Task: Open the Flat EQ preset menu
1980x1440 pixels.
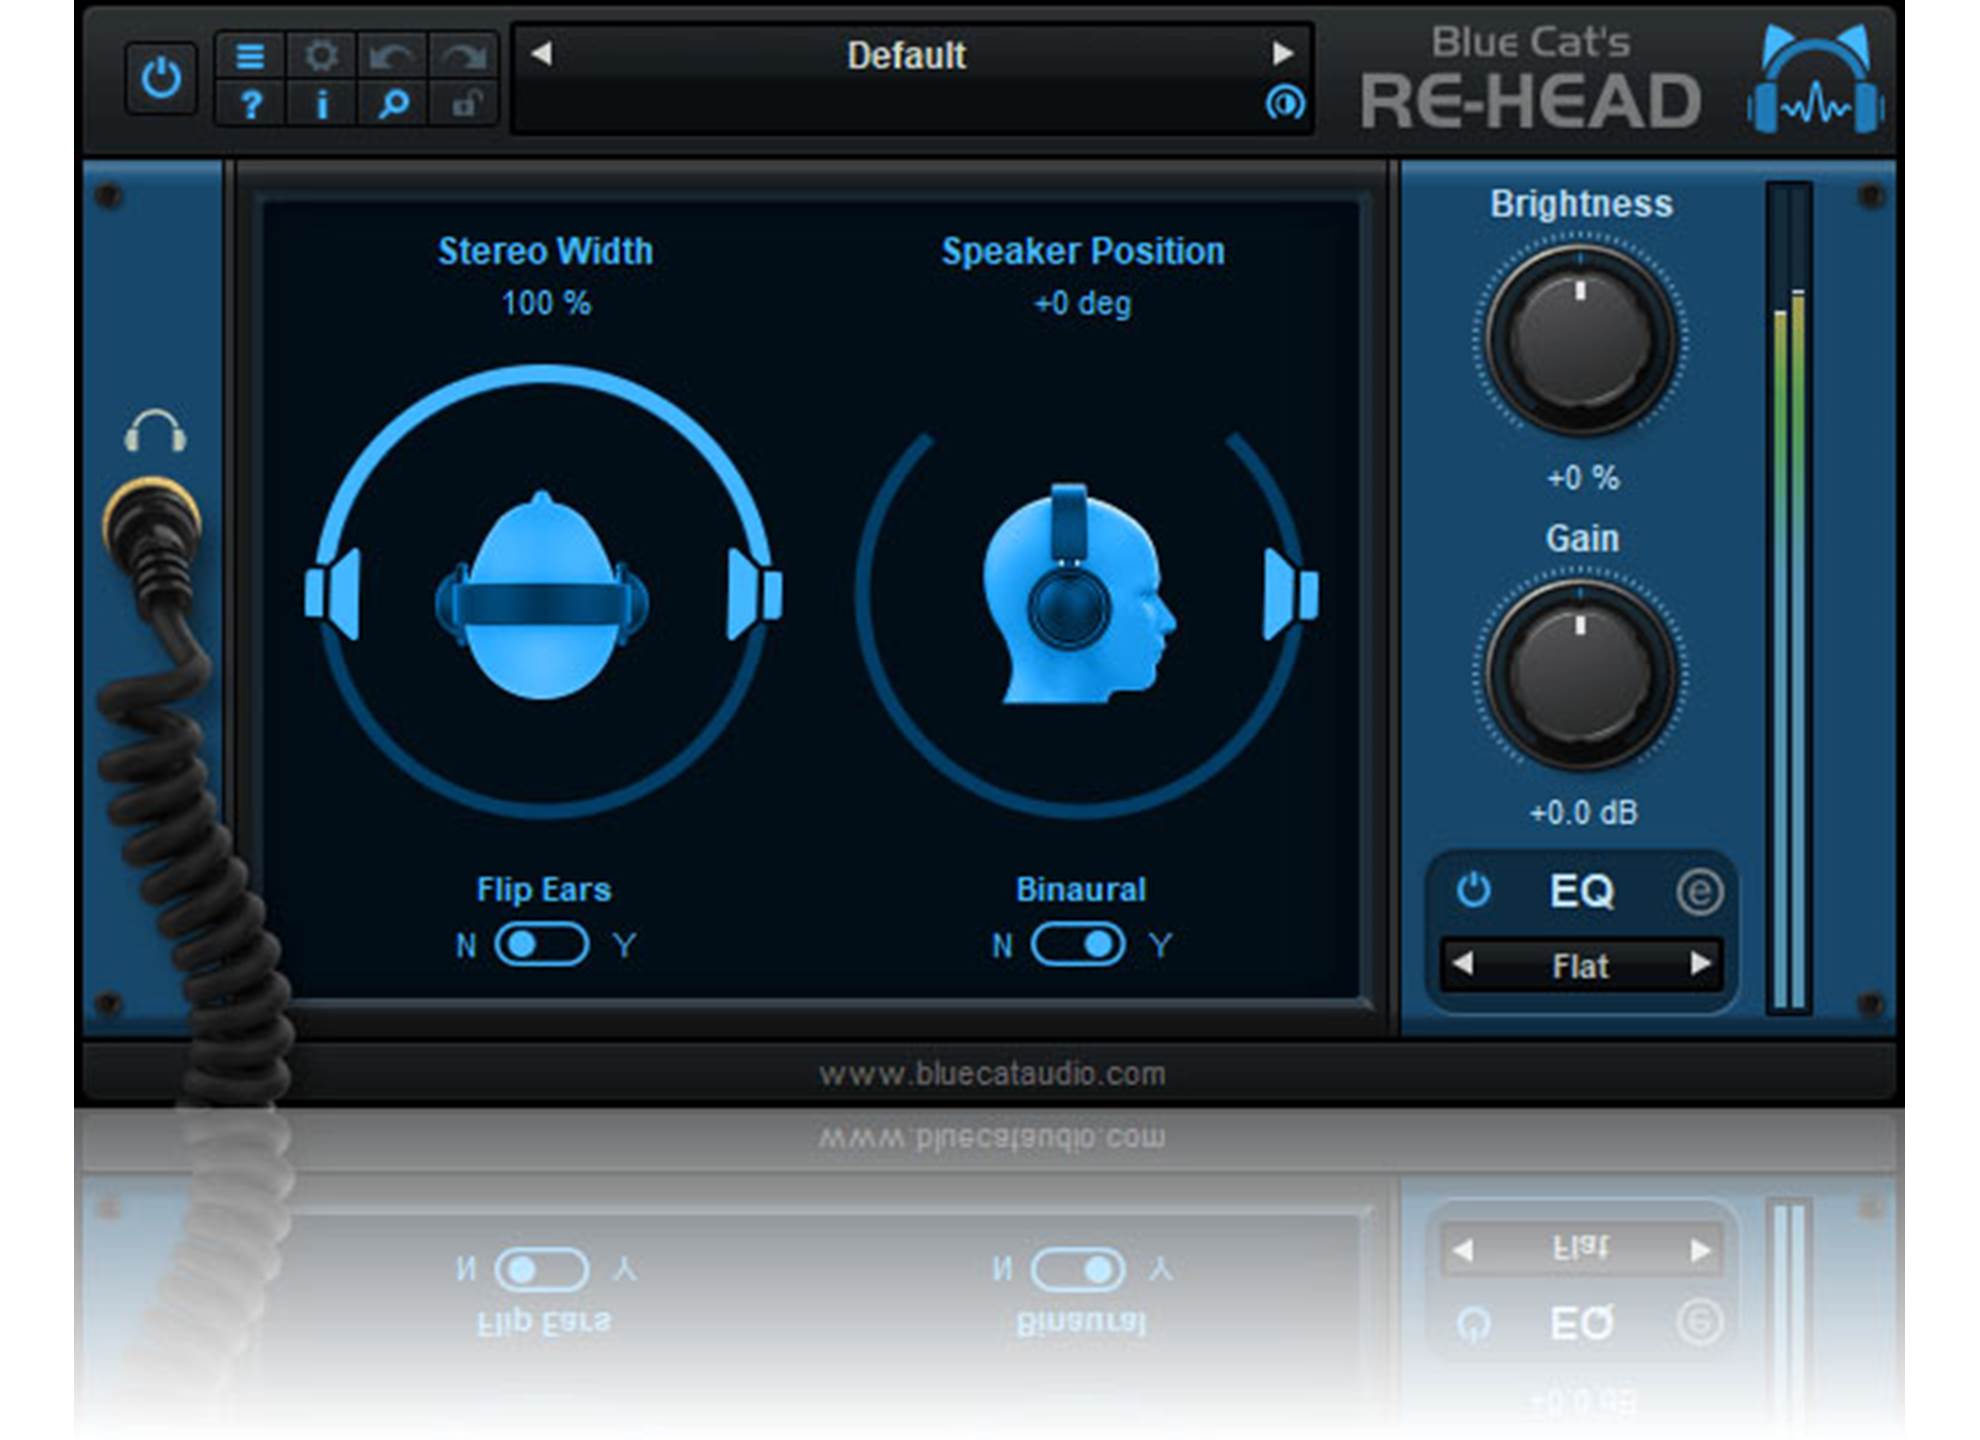Action: point(1581,966)
